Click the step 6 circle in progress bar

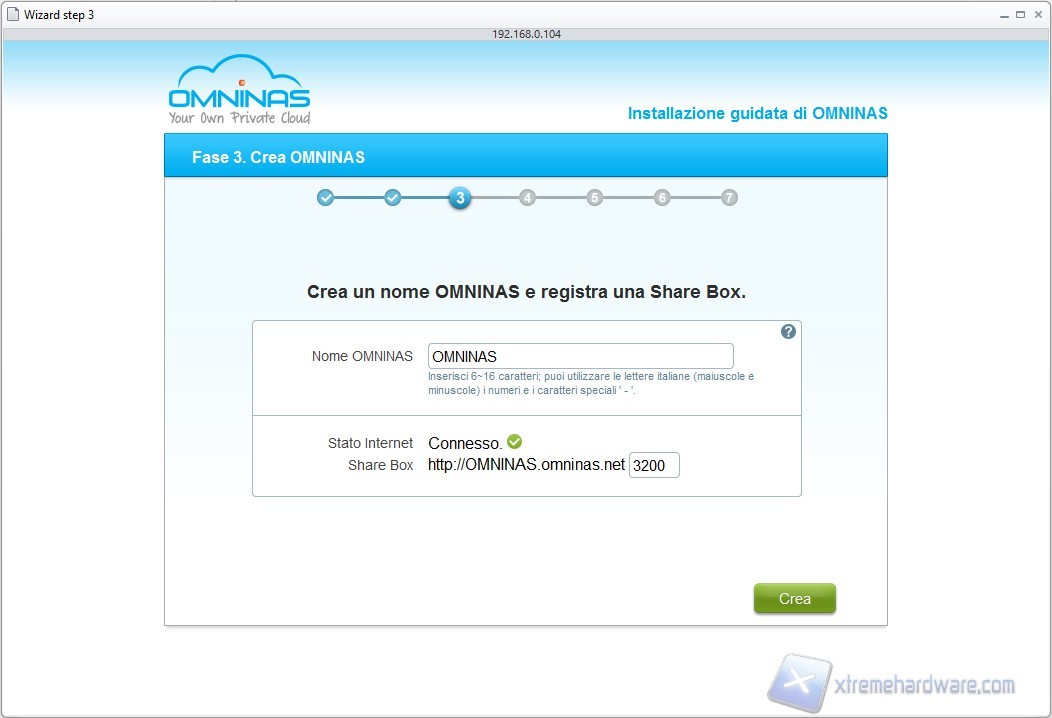click(662, 198)
